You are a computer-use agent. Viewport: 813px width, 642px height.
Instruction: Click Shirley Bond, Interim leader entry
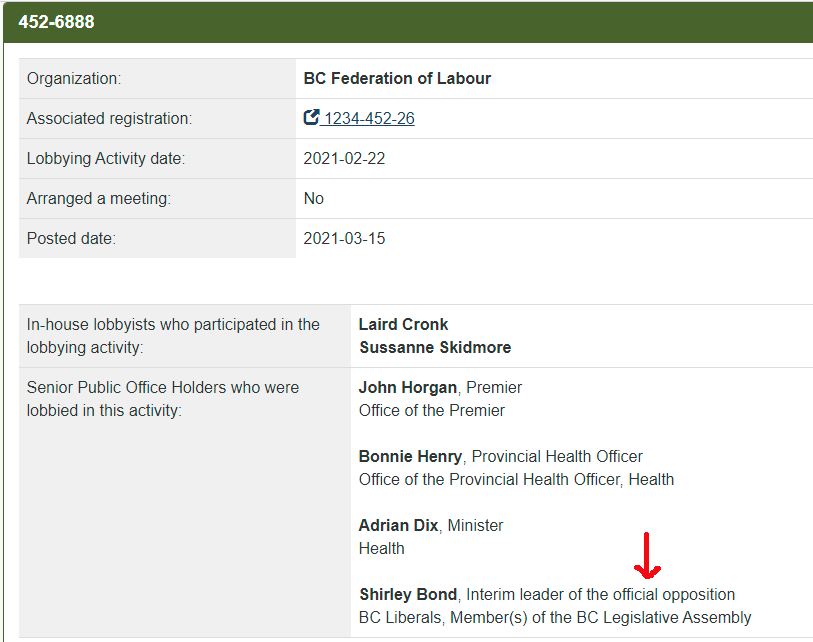[x=547, y=594]
